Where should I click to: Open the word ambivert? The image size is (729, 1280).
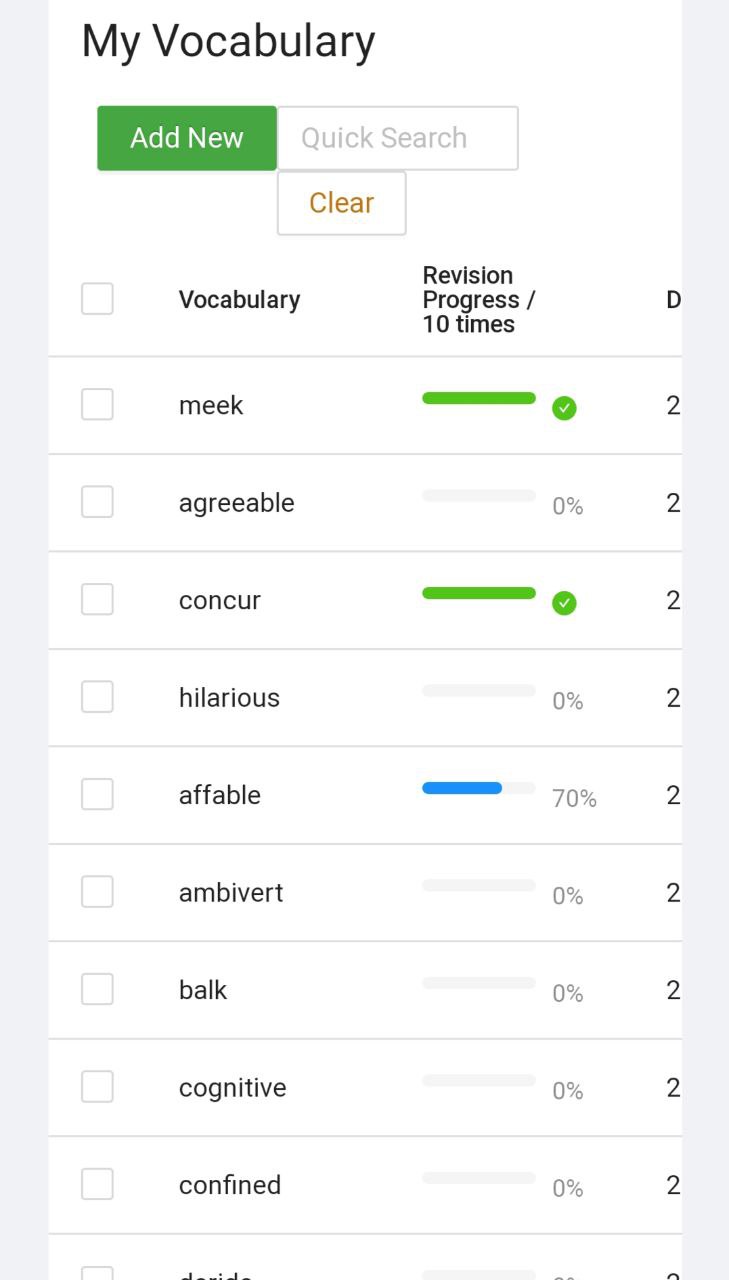(231, 892)
